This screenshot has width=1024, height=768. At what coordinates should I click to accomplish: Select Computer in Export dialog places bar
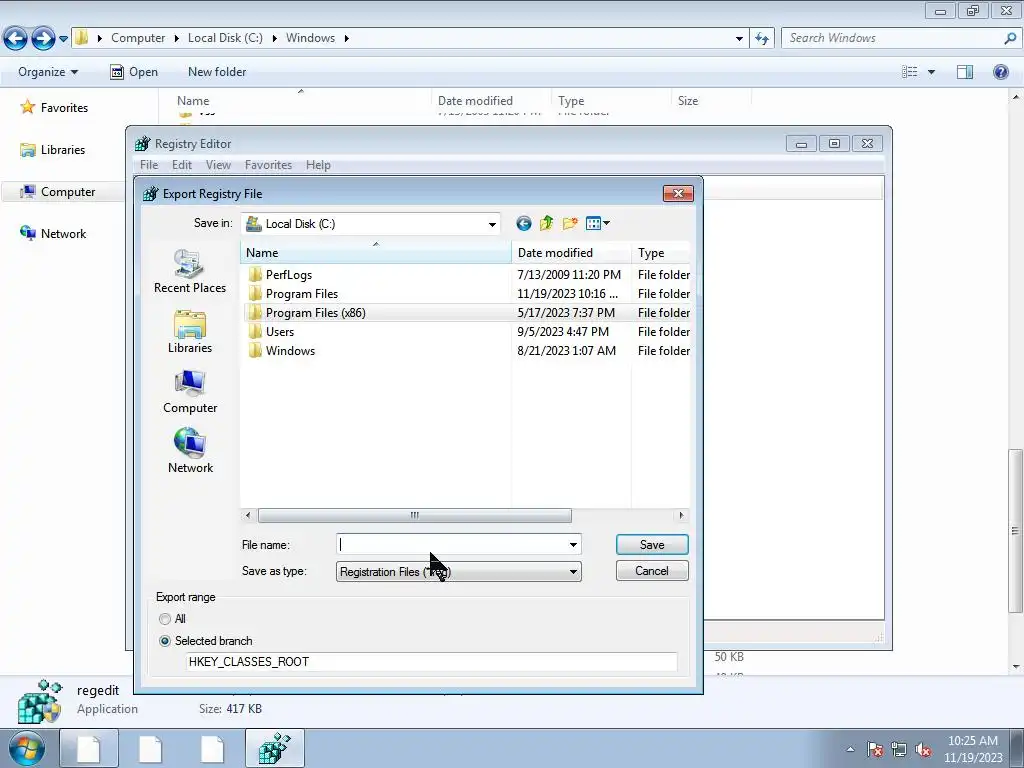coord(190,392)
